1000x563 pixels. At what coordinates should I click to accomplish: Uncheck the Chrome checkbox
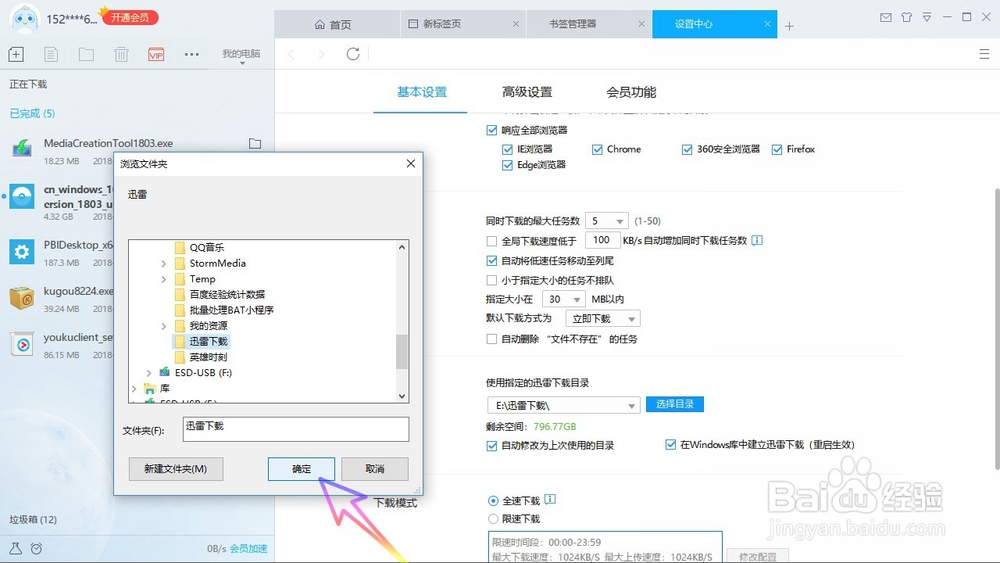pos(597,149)
